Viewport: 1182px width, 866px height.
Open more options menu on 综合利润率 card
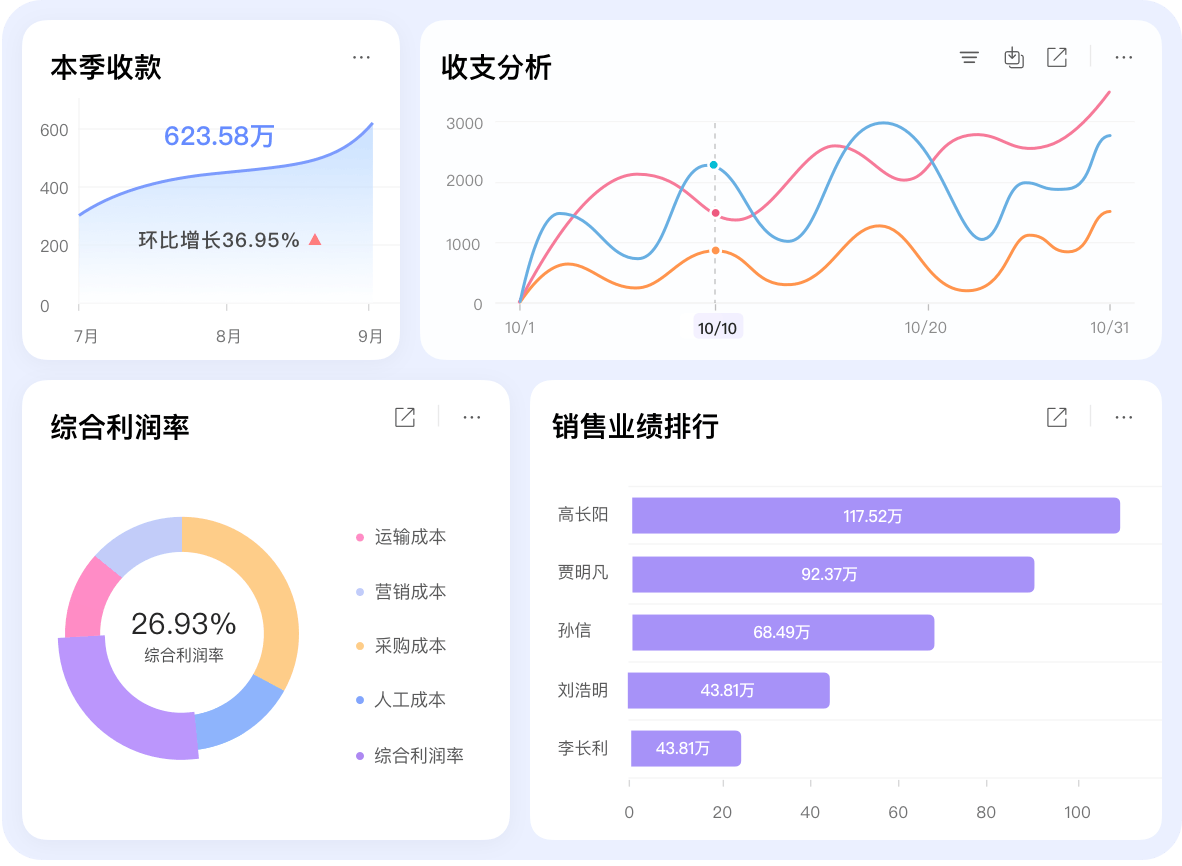pyautogui.click(x=471, y=417)
